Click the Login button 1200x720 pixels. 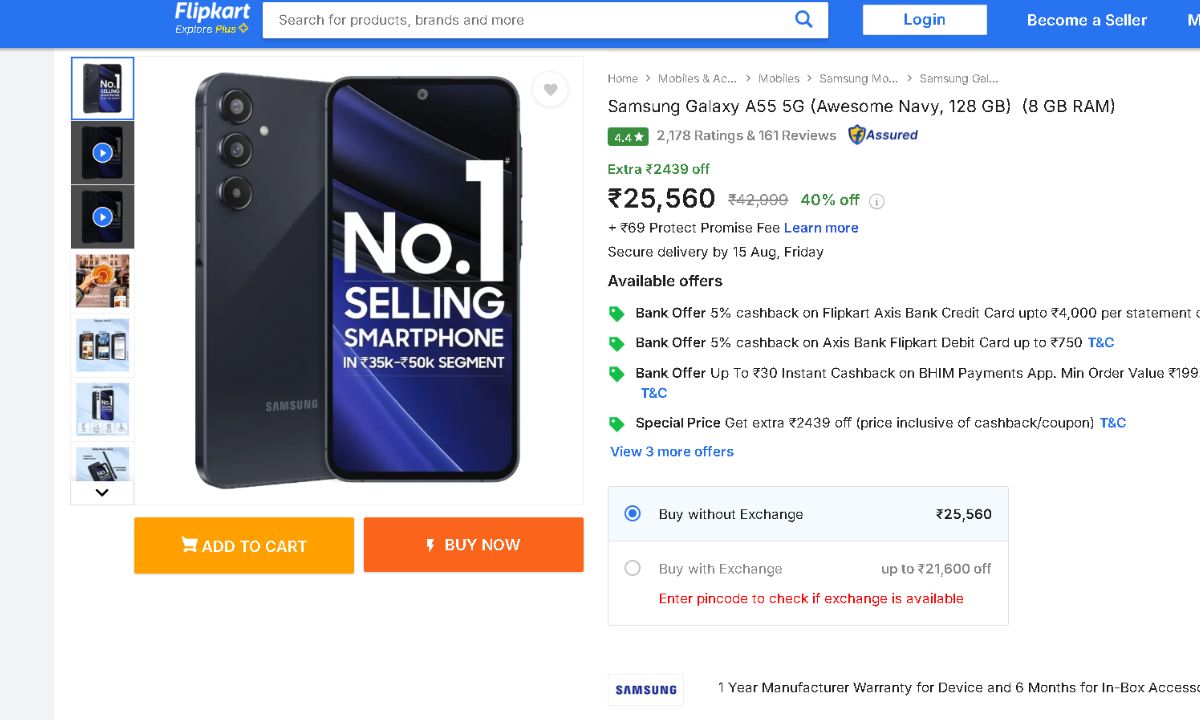click(924, 20)
